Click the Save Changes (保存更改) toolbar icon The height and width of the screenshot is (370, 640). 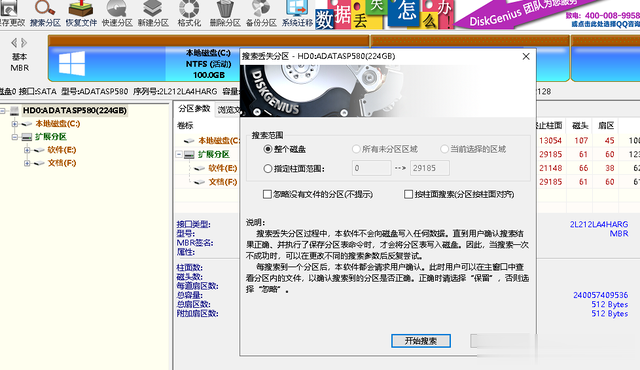tap(9, 9)
